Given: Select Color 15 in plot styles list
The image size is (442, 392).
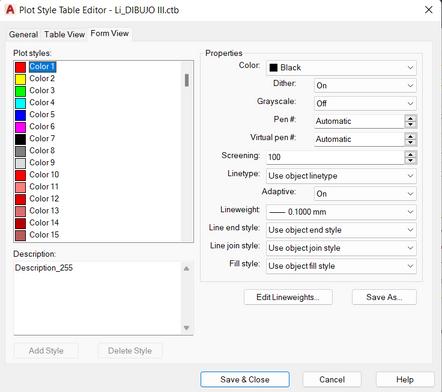Looking at the screenshot, I should (44, 235).
